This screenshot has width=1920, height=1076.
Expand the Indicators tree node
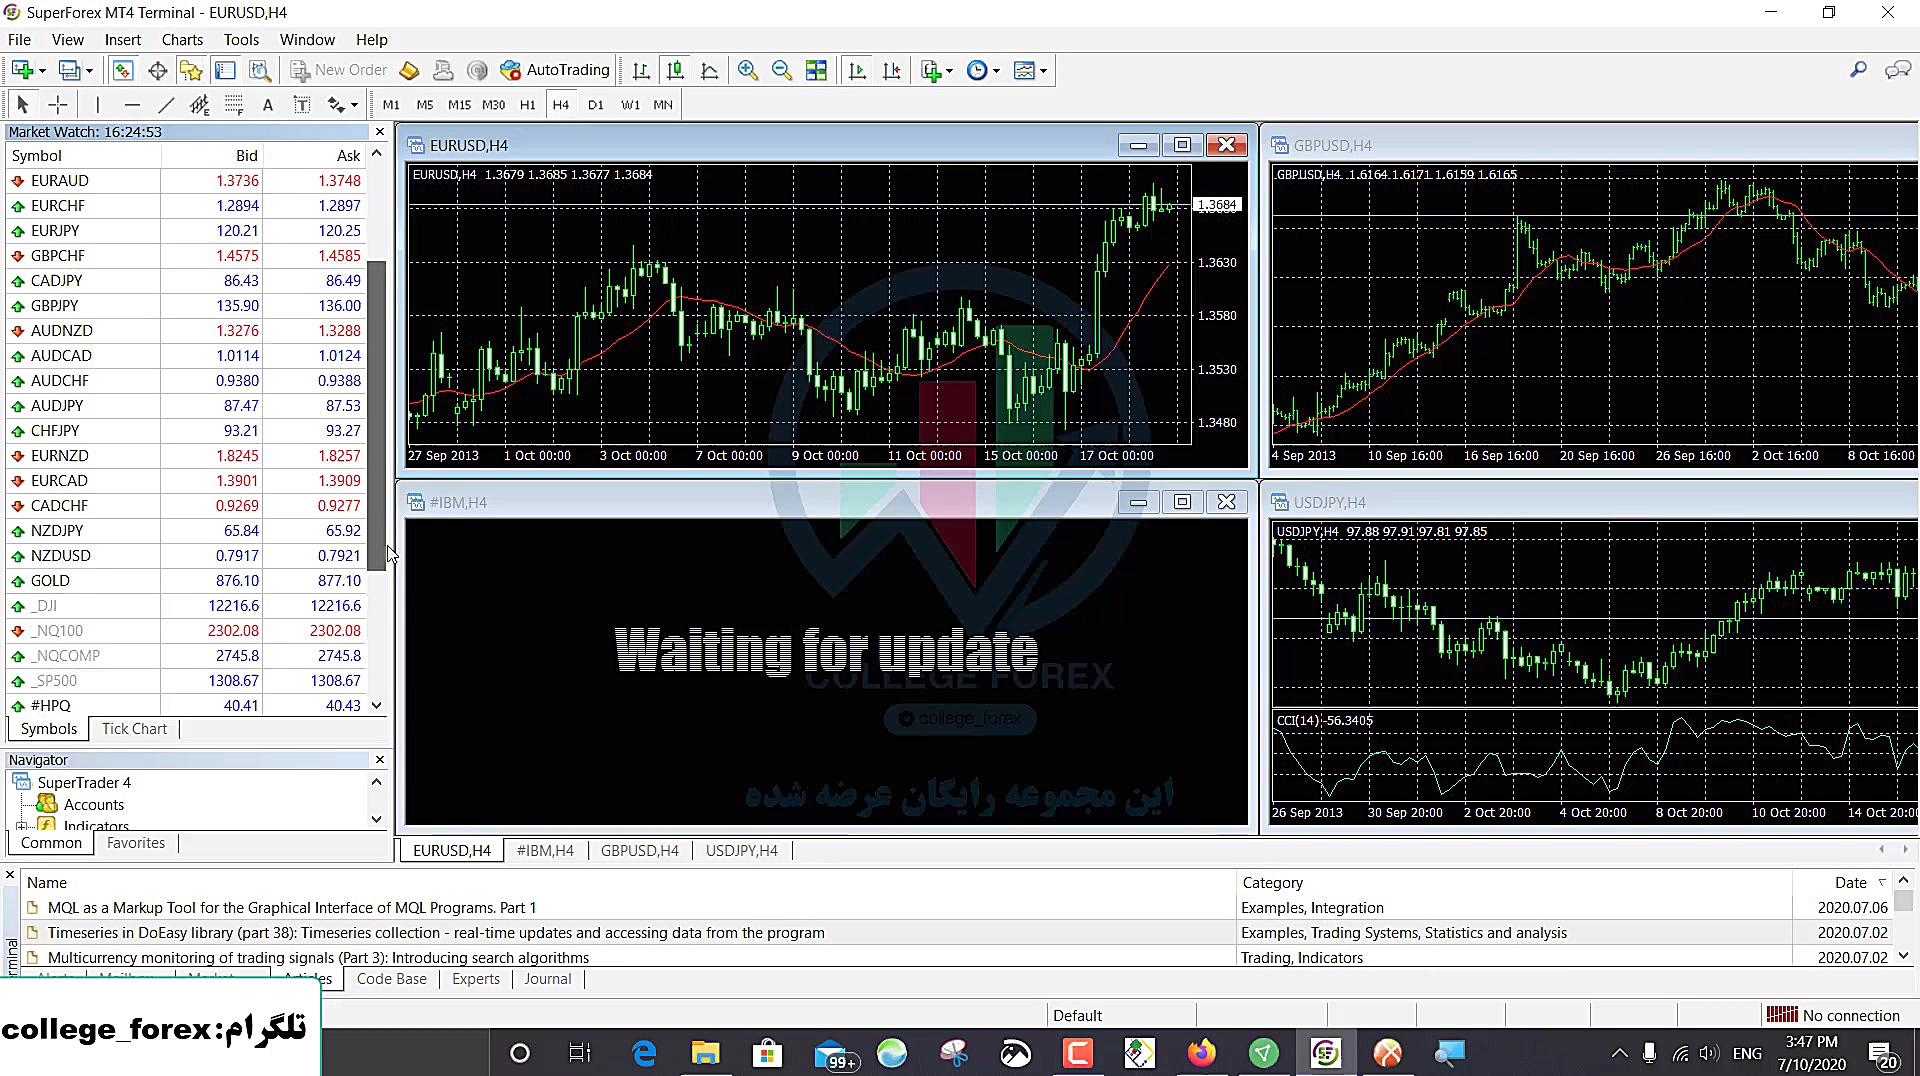pos(21,826)
